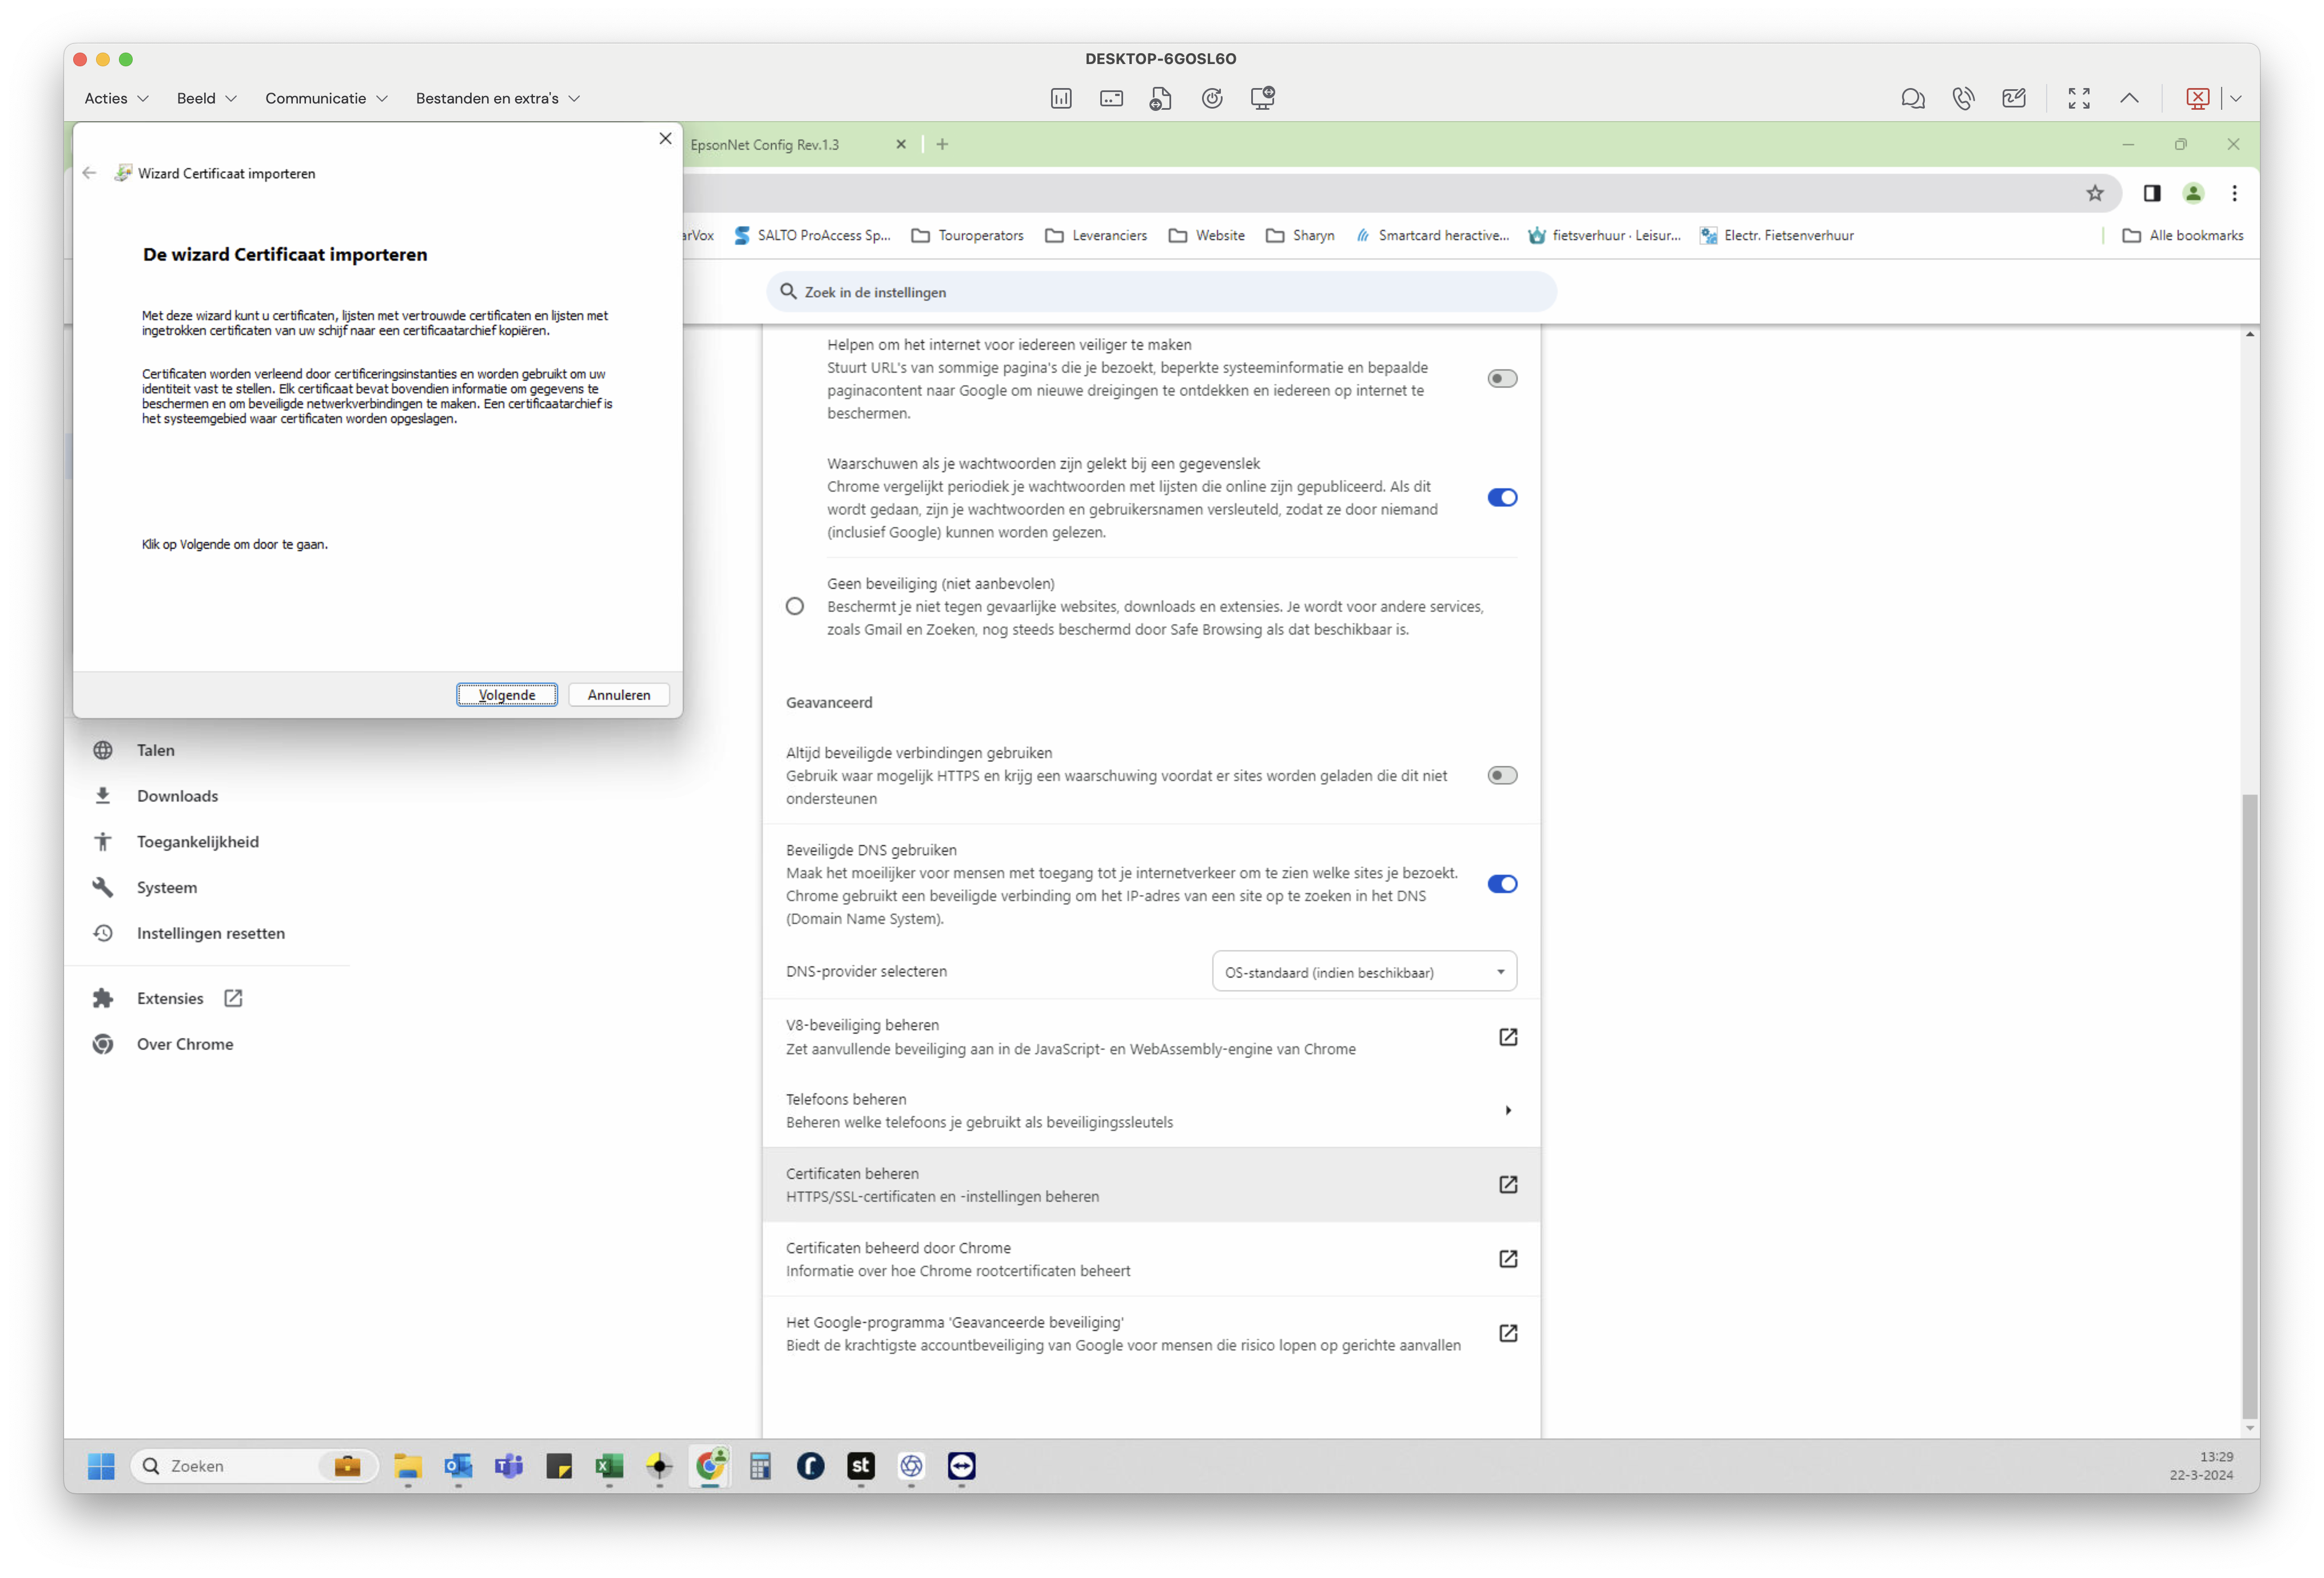Image resolution: width=2324 pixels, height=1578 pixels.
Task: Click Volgende in certificate wizard
Action: coord(507,695)
